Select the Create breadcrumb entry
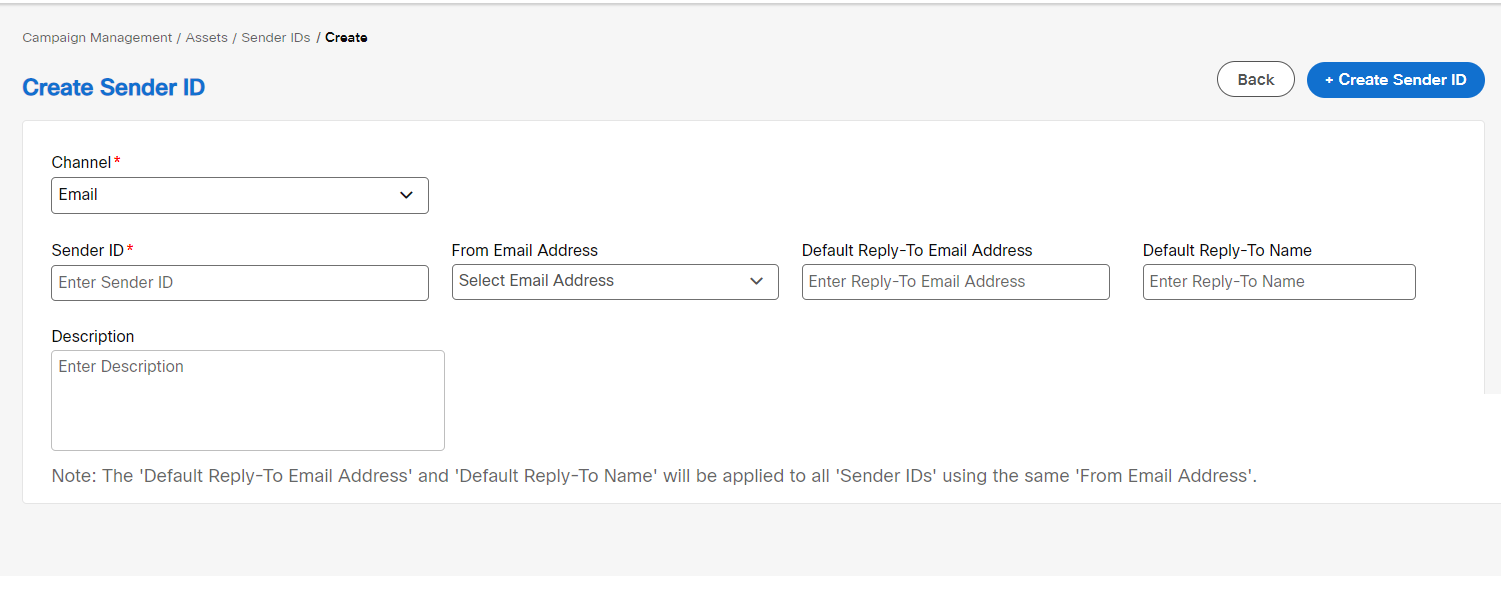Screen dimensions: 1501x590 point(346,37)
